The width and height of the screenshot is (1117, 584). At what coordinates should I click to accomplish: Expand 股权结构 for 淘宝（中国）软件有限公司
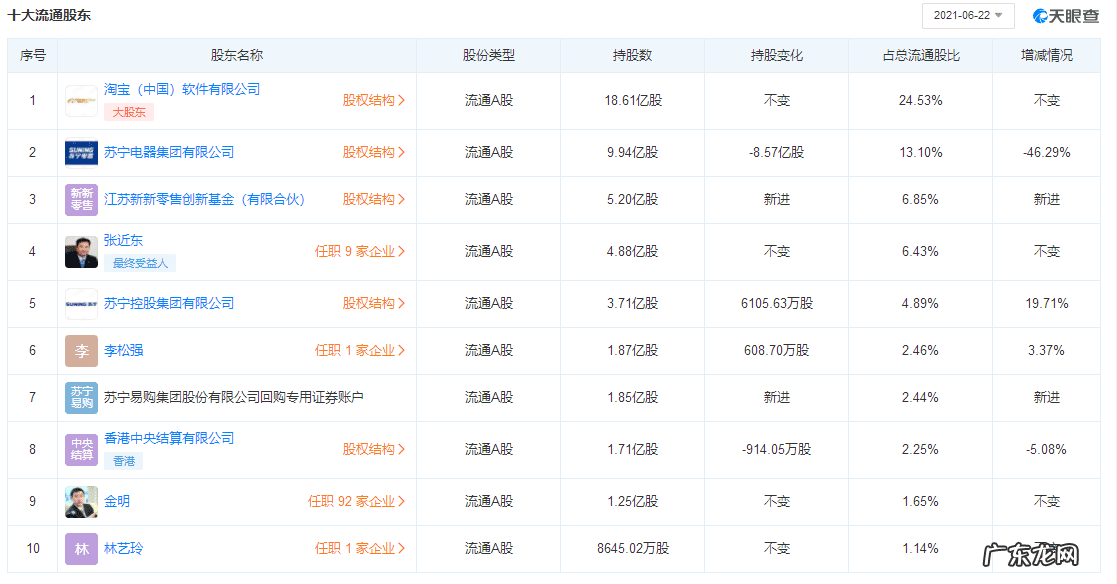point(374,100)
